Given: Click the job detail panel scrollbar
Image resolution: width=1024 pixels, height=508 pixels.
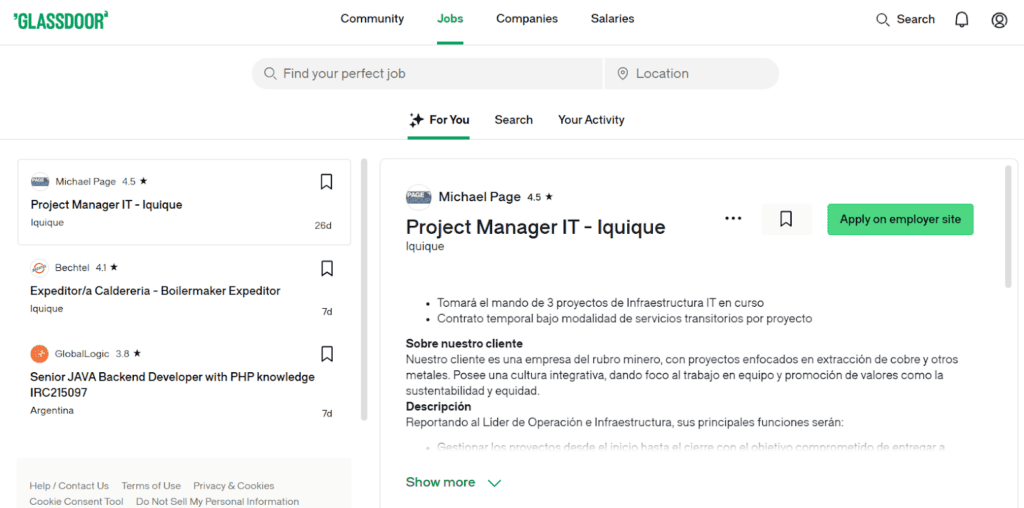Looking at the screenshot, I should [x=1008, y=226].
